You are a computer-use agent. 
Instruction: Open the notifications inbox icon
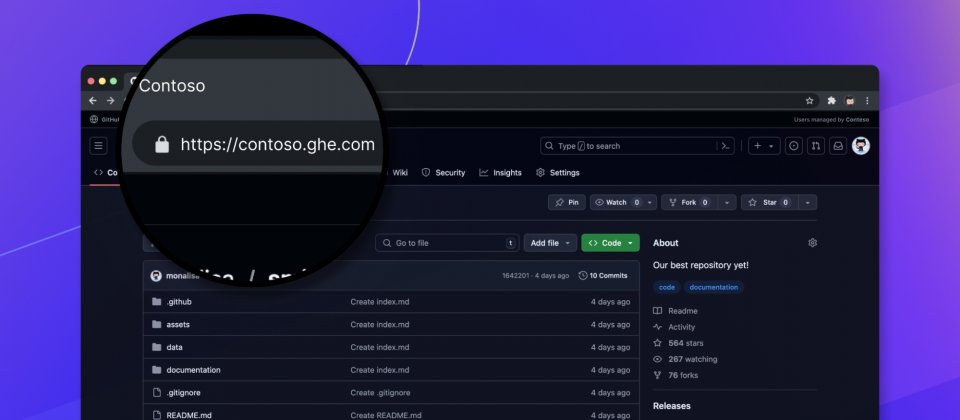click(838, 146)
